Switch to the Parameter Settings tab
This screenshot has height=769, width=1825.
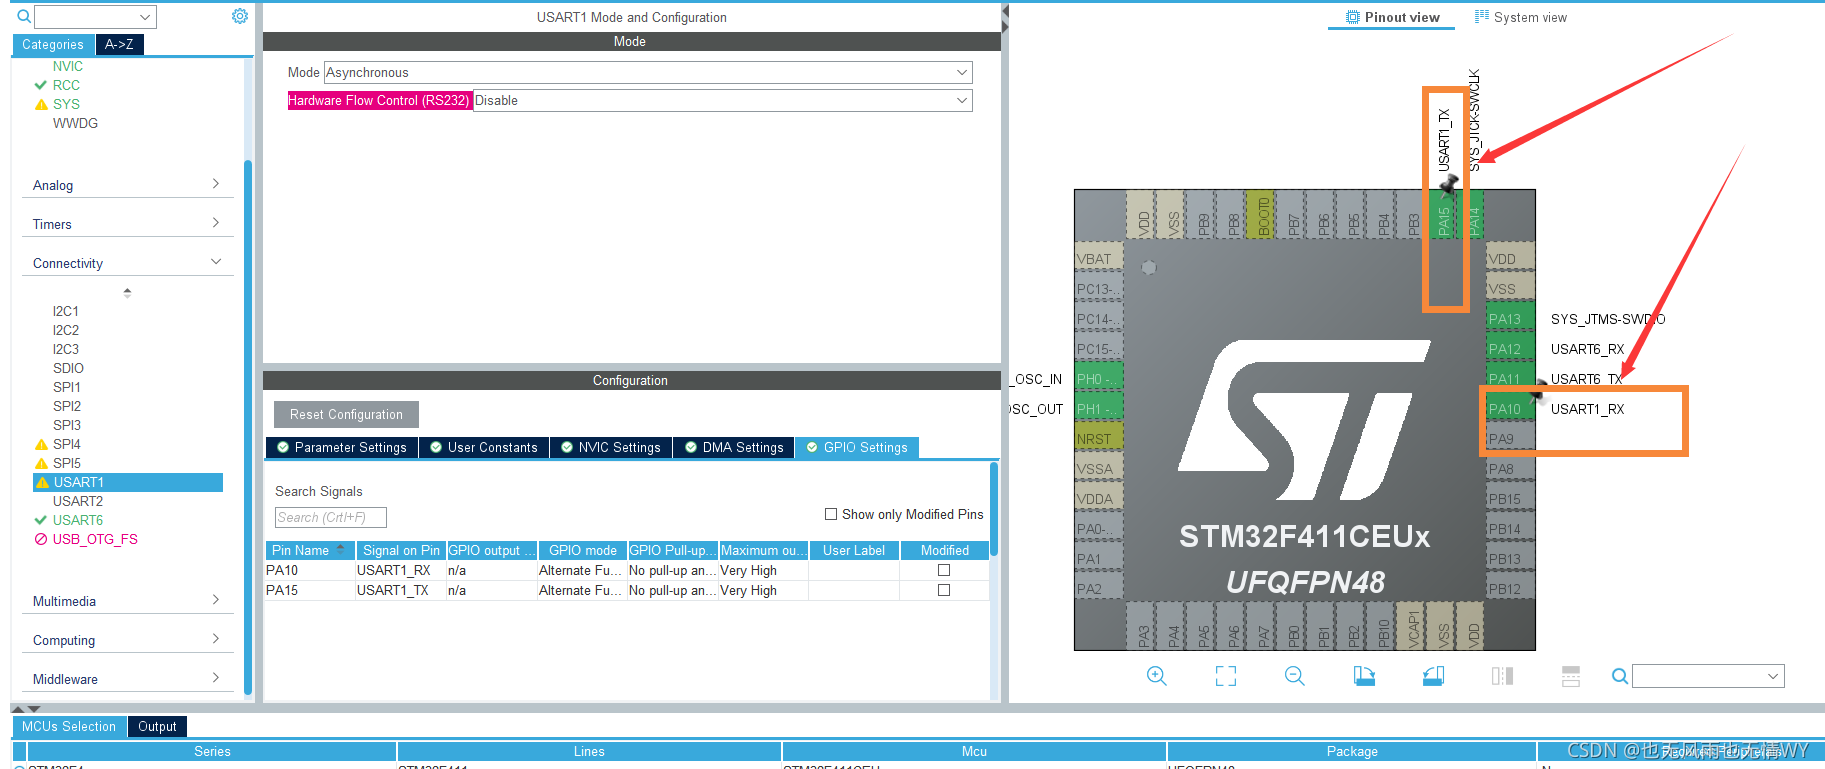pyautogui.click(x=342, y=447)
